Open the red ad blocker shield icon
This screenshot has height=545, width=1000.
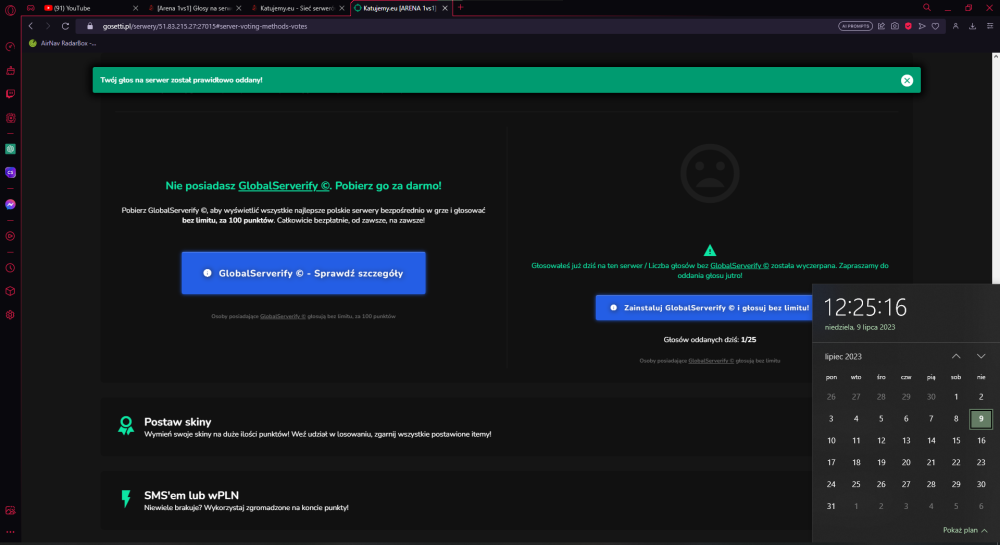908,26
